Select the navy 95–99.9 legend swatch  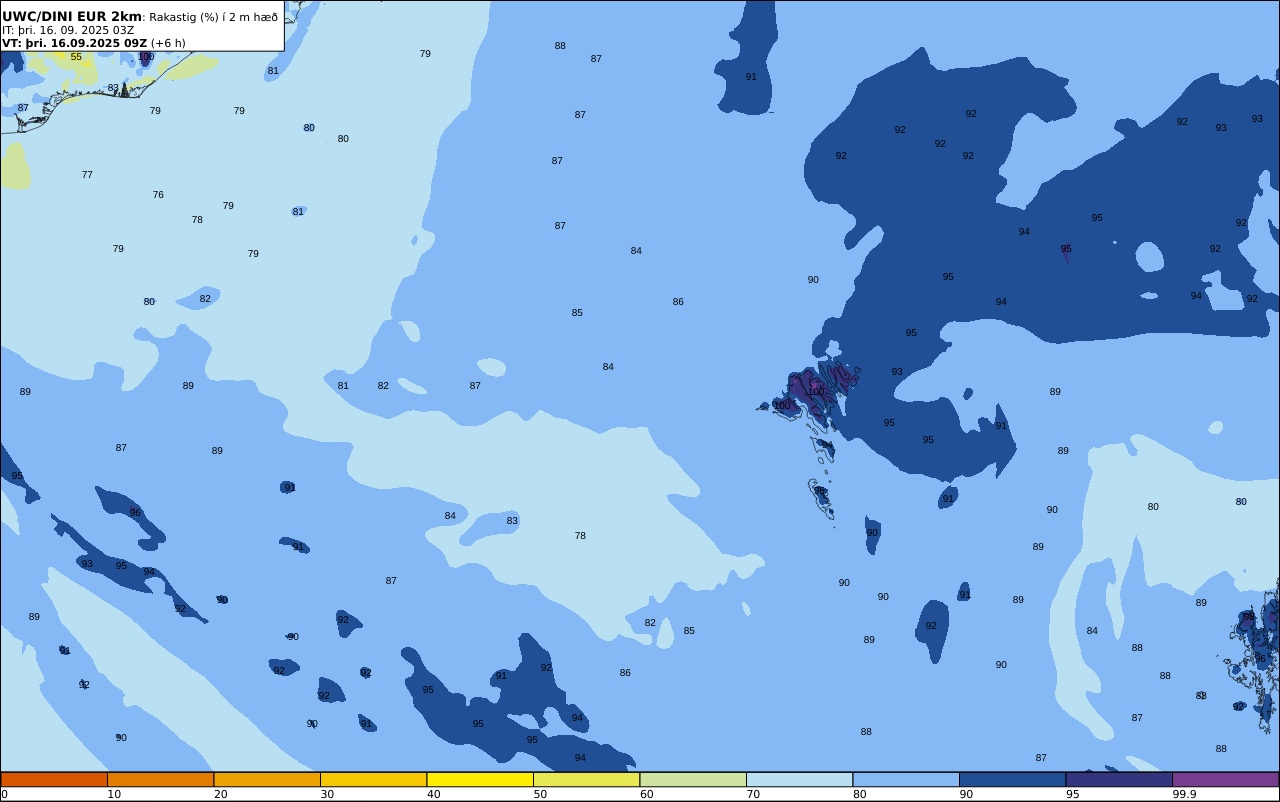(1119, 779)
